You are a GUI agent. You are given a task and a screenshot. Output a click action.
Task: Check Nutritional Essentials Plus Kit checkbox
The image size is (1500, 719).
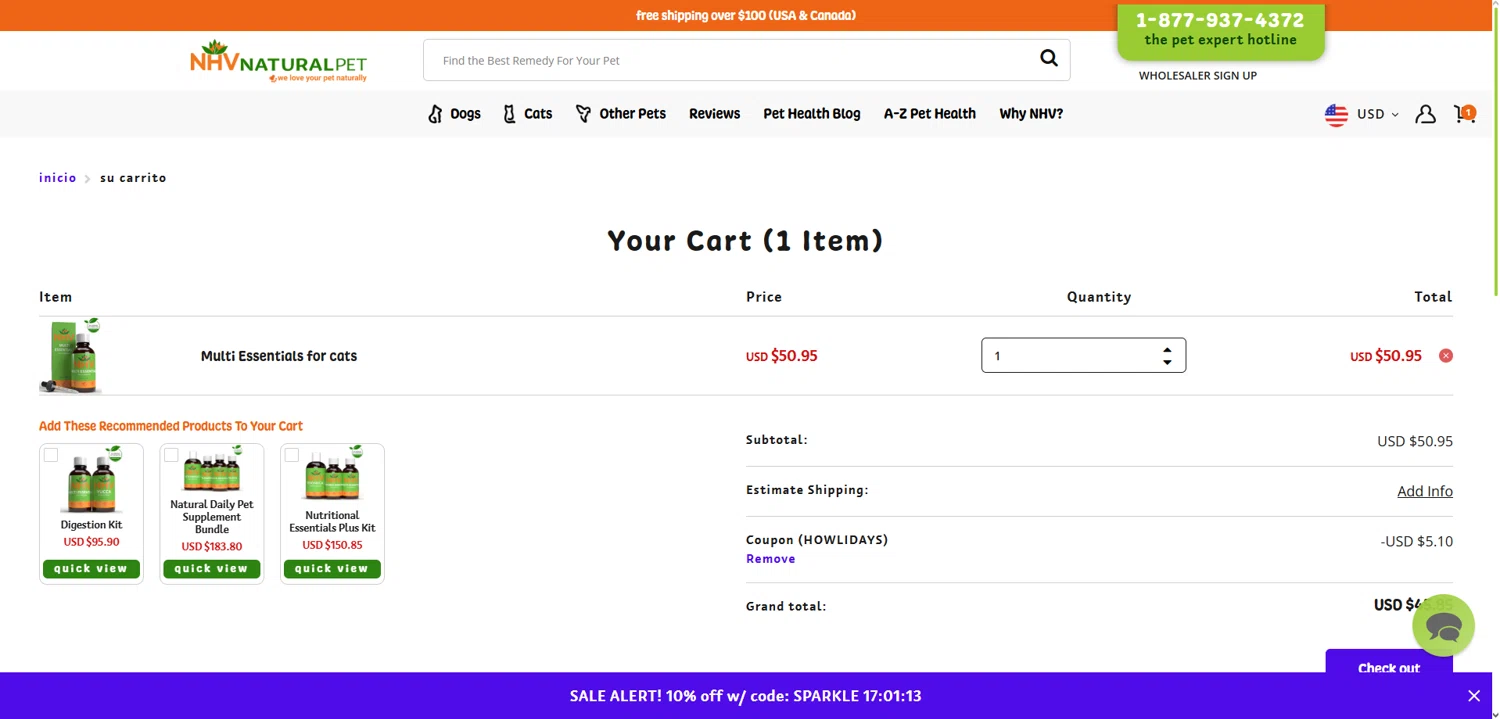pyautogui.click(x=291, y=455)
